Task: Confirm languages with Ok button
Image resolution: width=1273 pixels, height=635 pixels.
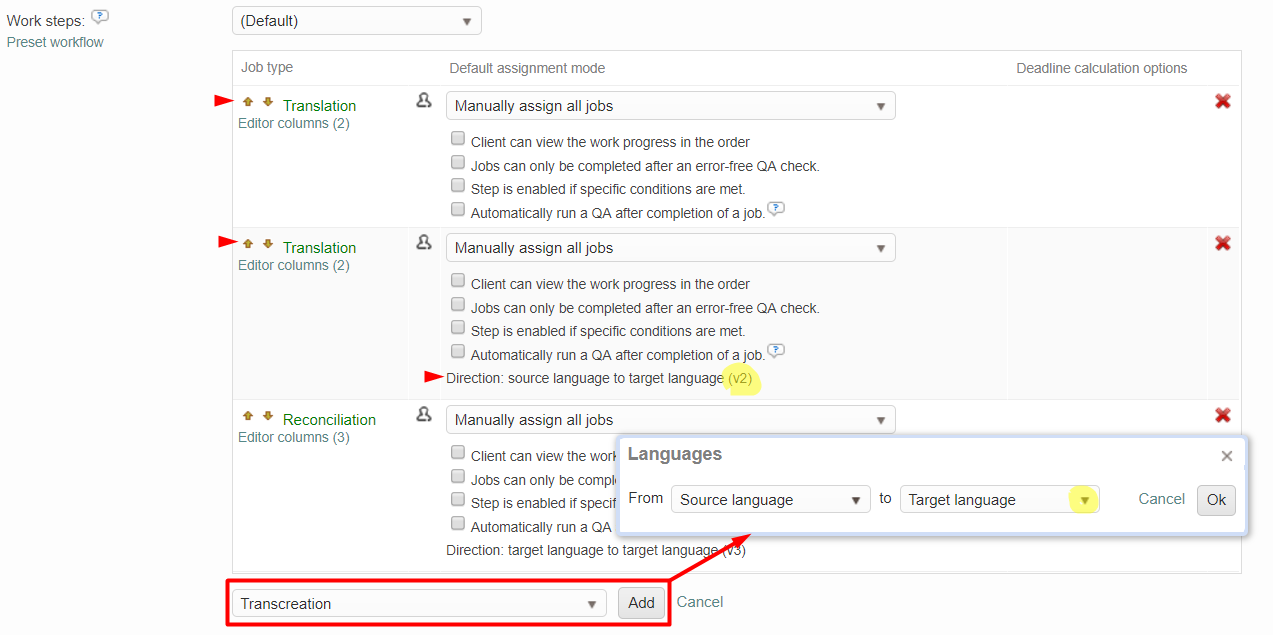Action: (1216, 500)
